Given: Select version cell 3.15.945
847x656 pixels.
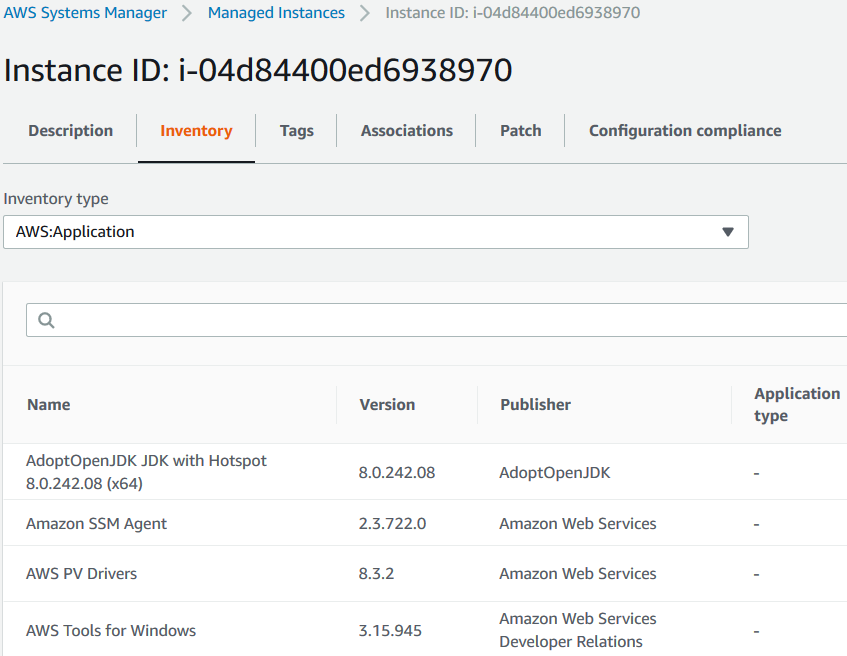Looking at the screenshot, I should pos(390,631).
